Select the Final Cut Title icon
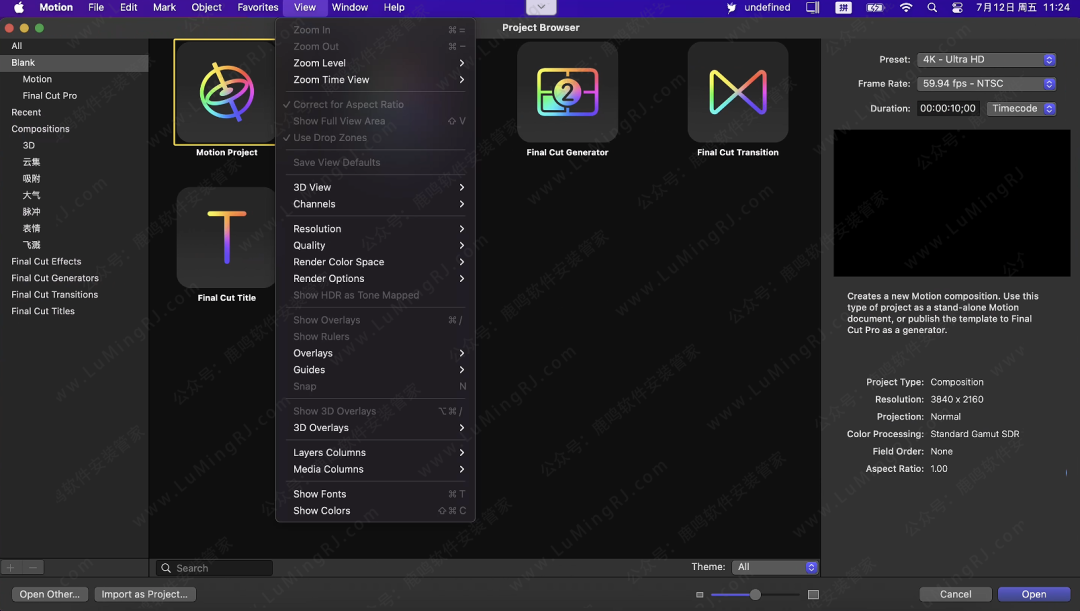The image size is (1080, 611). (226, 237)
